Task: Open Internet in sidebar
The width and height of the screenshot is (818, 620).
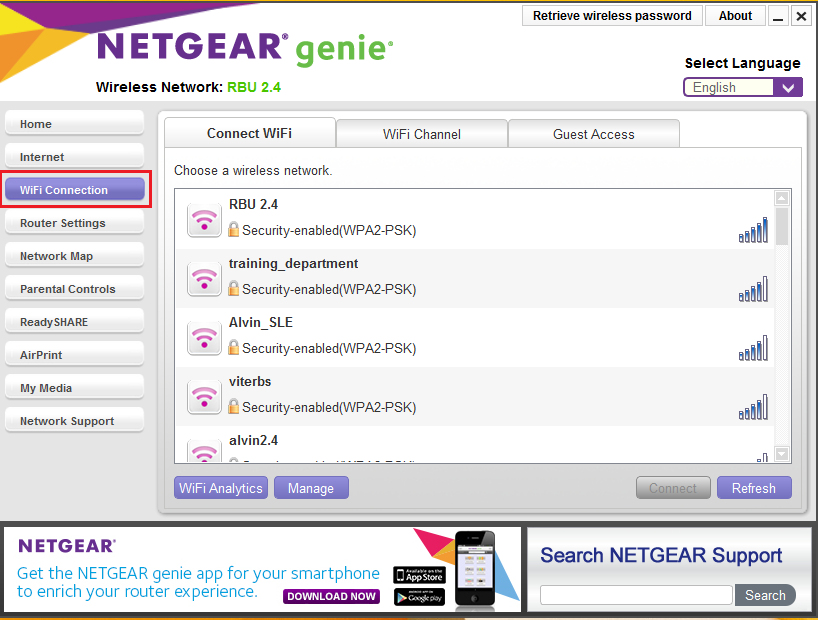Action: tap(75, 157)
